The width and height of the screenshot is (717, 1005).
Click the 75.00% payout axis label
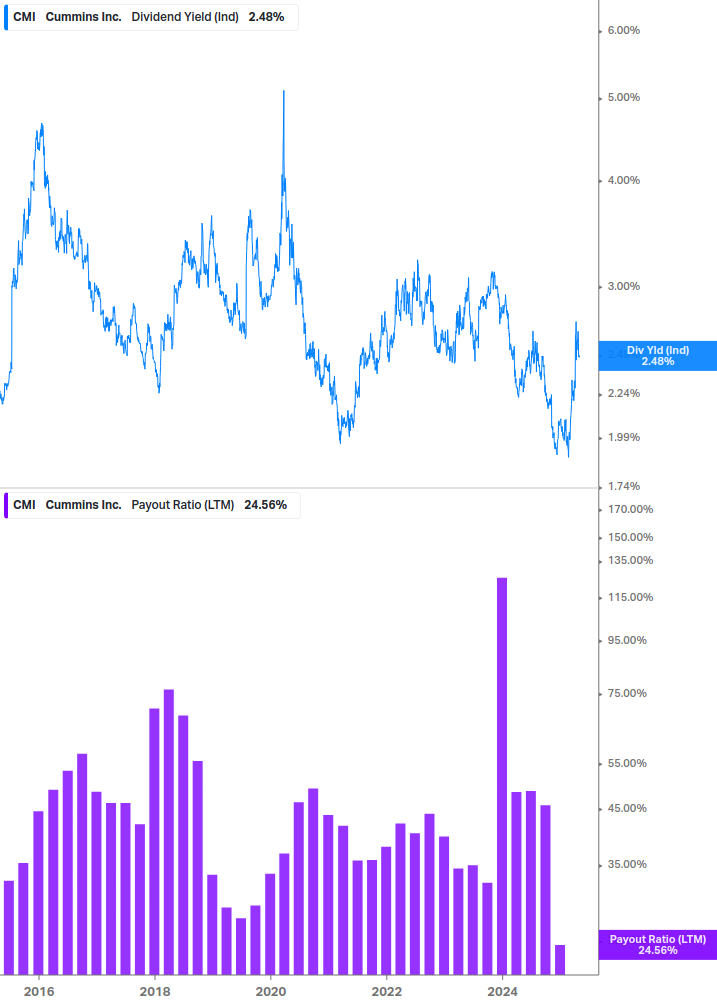[x=627, y=694]
